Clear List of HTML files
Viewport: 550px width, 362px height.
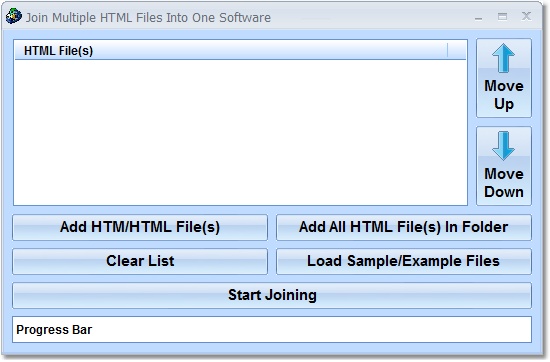click(140, 261)
